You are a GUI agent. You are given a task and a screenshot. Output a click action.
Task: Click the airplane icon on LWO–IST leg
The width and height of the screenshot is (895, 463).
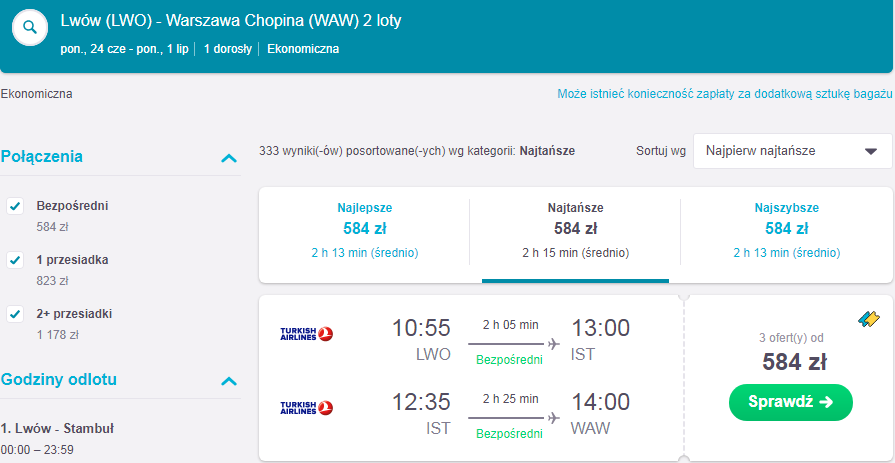[553, 344]
